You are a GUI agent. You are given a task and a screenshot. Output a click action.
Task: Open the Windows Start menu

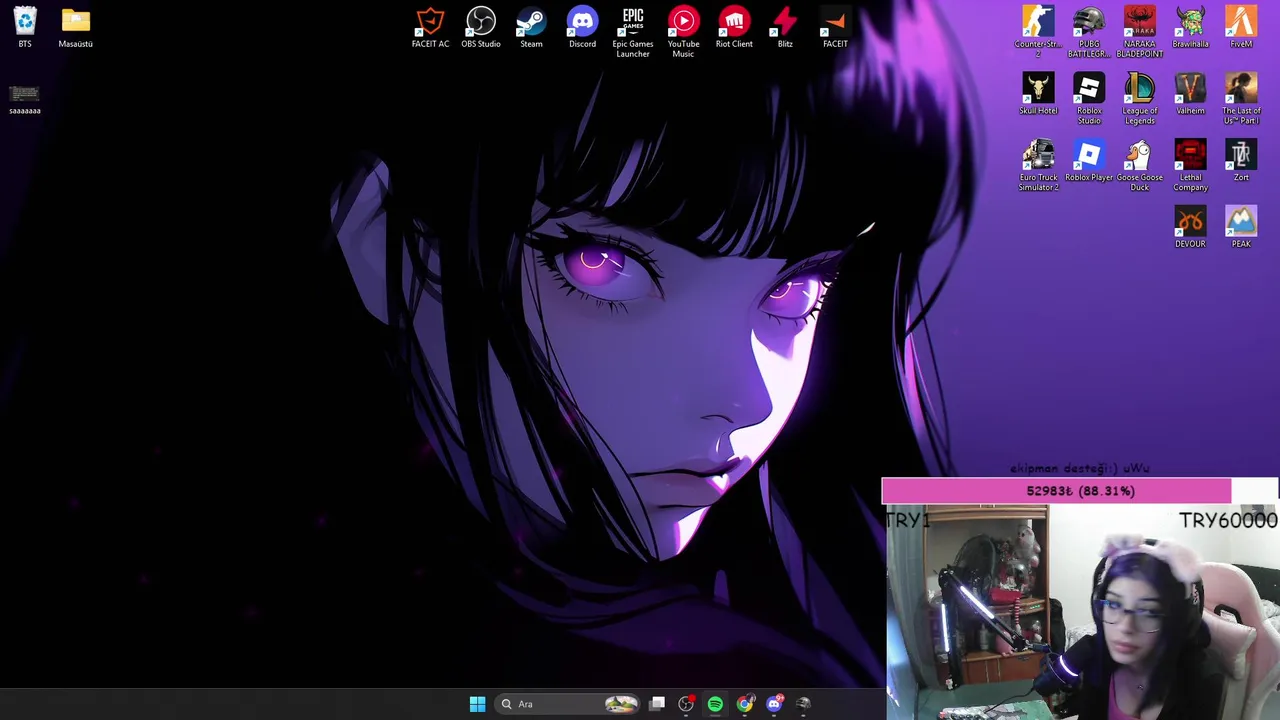[x=477, y=704]
